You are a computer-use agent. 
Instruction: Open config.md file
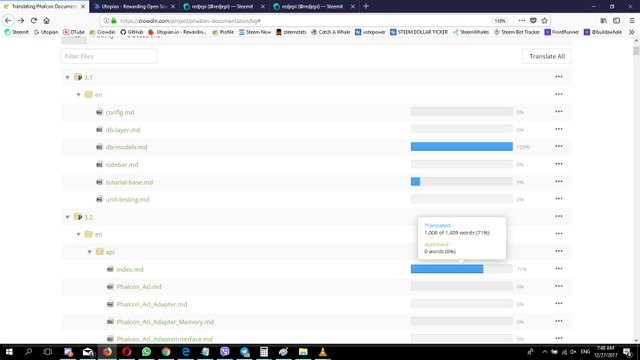pyautogui.click(x=120, y=112)
